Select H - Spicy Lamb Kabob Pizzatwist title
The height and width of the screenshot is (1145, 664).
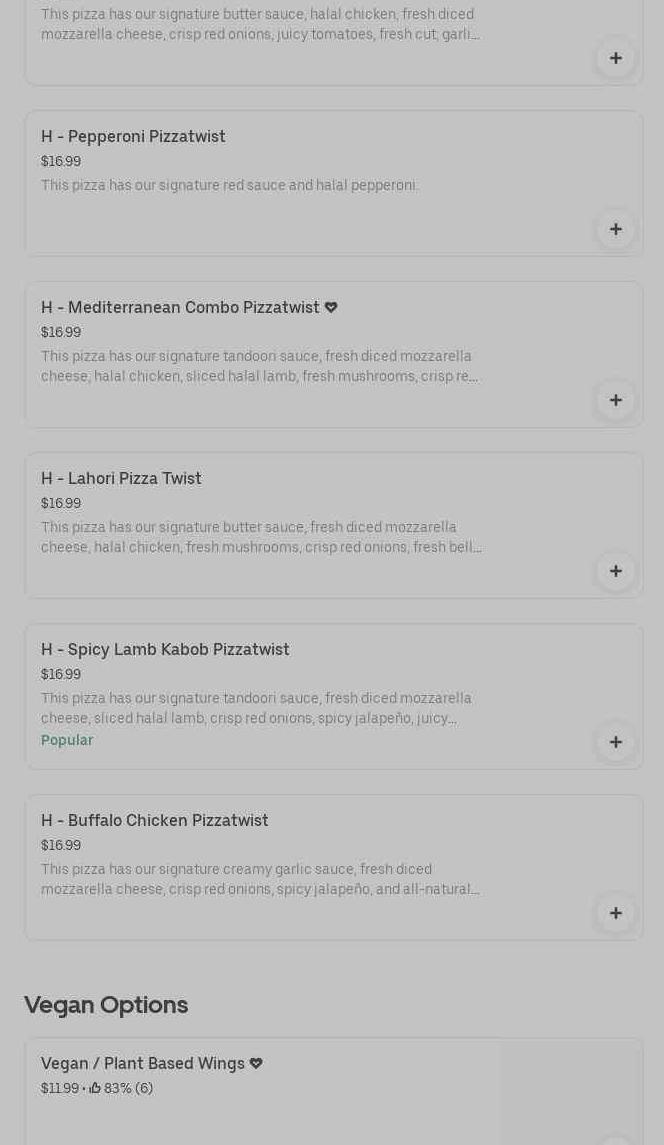tap(165, 649)
